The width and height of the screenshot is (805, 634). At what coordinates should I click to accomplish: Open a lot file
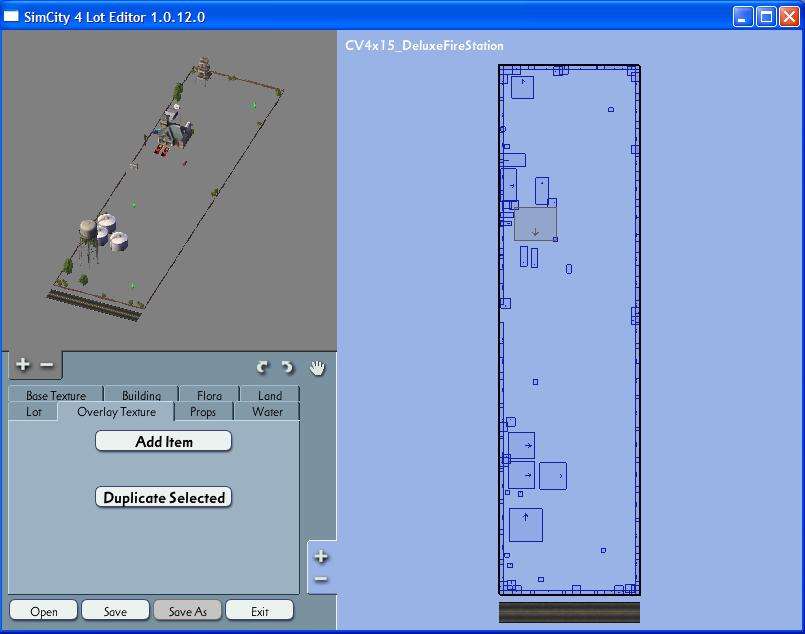(44, 611)
